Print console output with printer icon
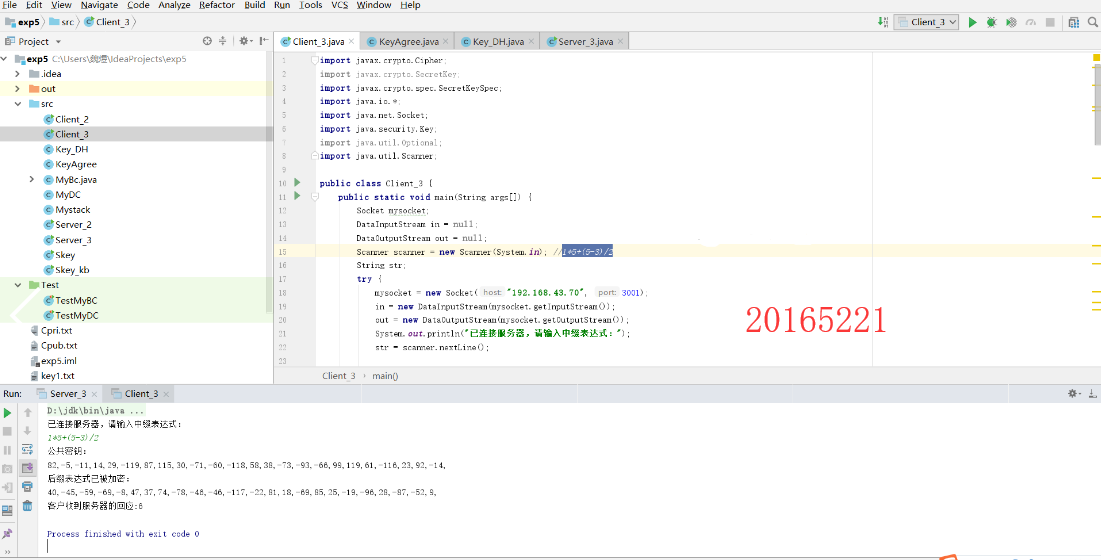Viewport: 1101px width, 560px height. tap(27, 486)
